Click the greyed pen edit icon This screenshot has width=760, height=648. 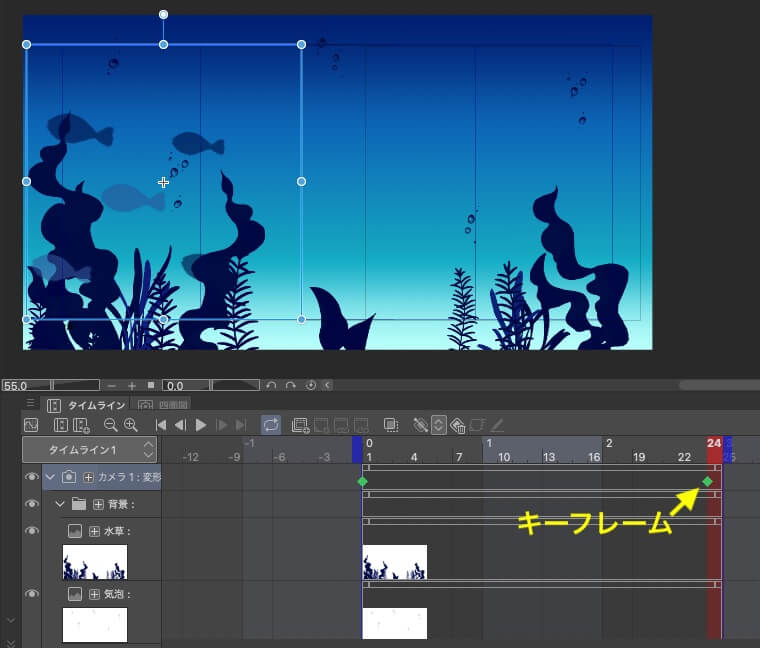[497, 425]
